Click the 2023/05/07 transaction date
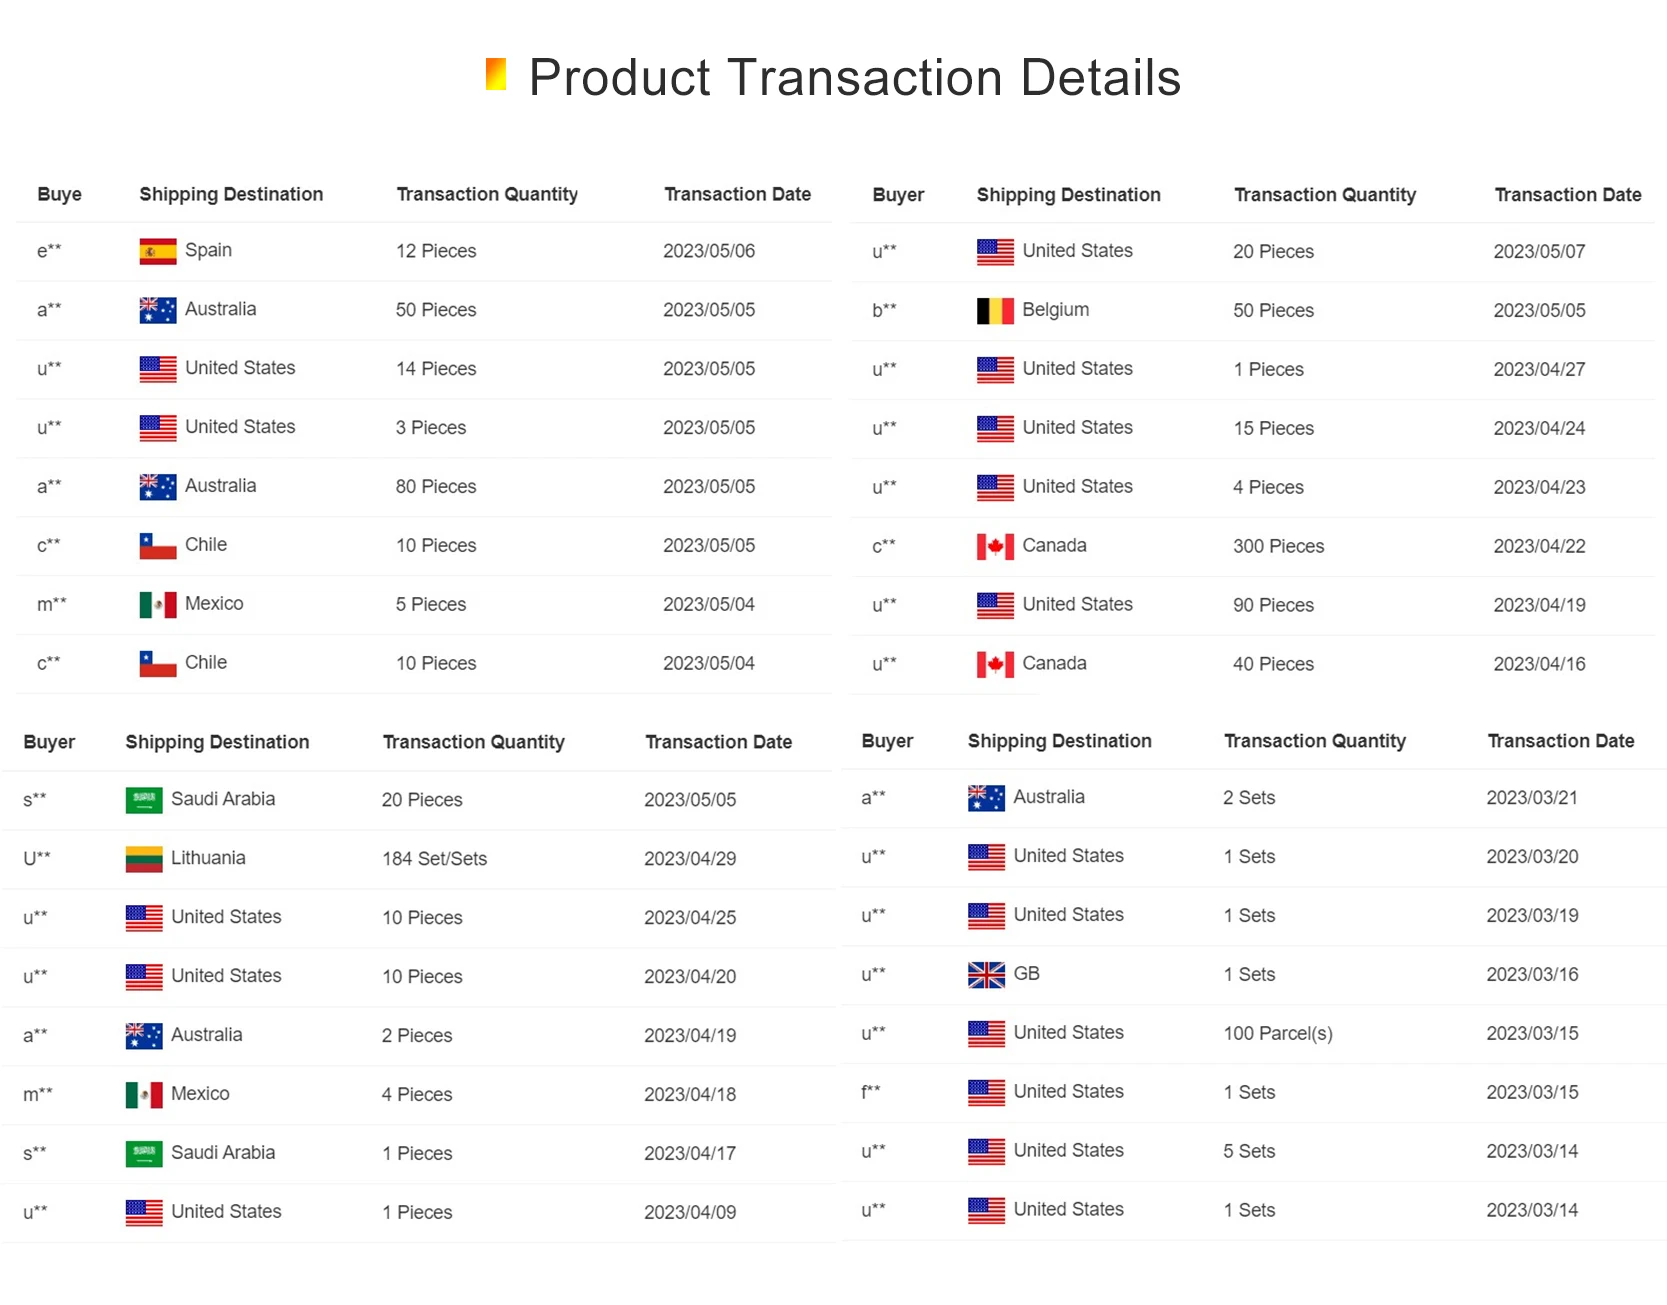Screen dimensions: 1667x1305 pyautogui.click(x=1539, y=252)
